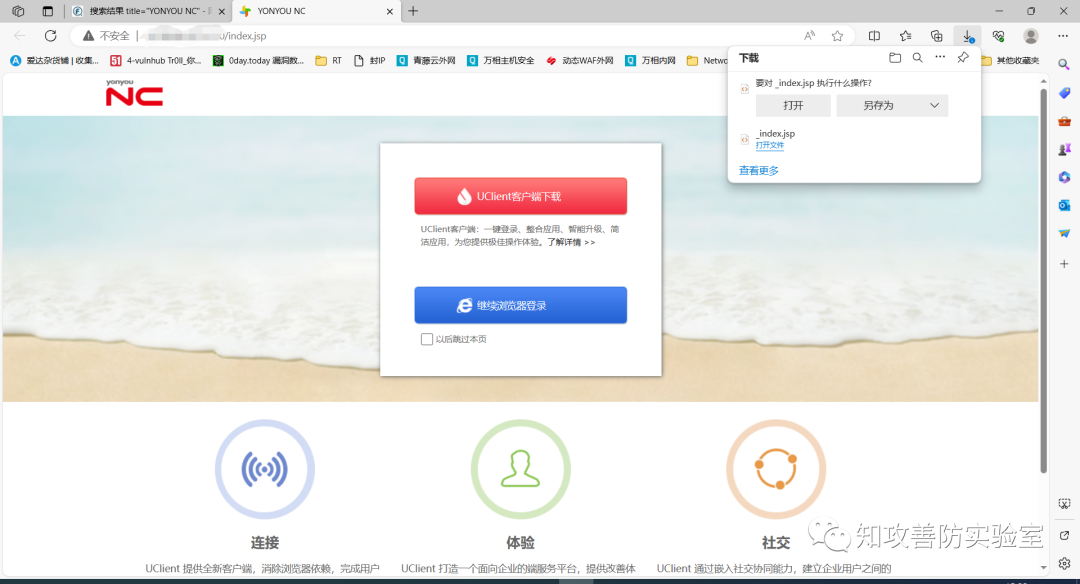Add a site to the sidebar with plus

[1064, 263]
